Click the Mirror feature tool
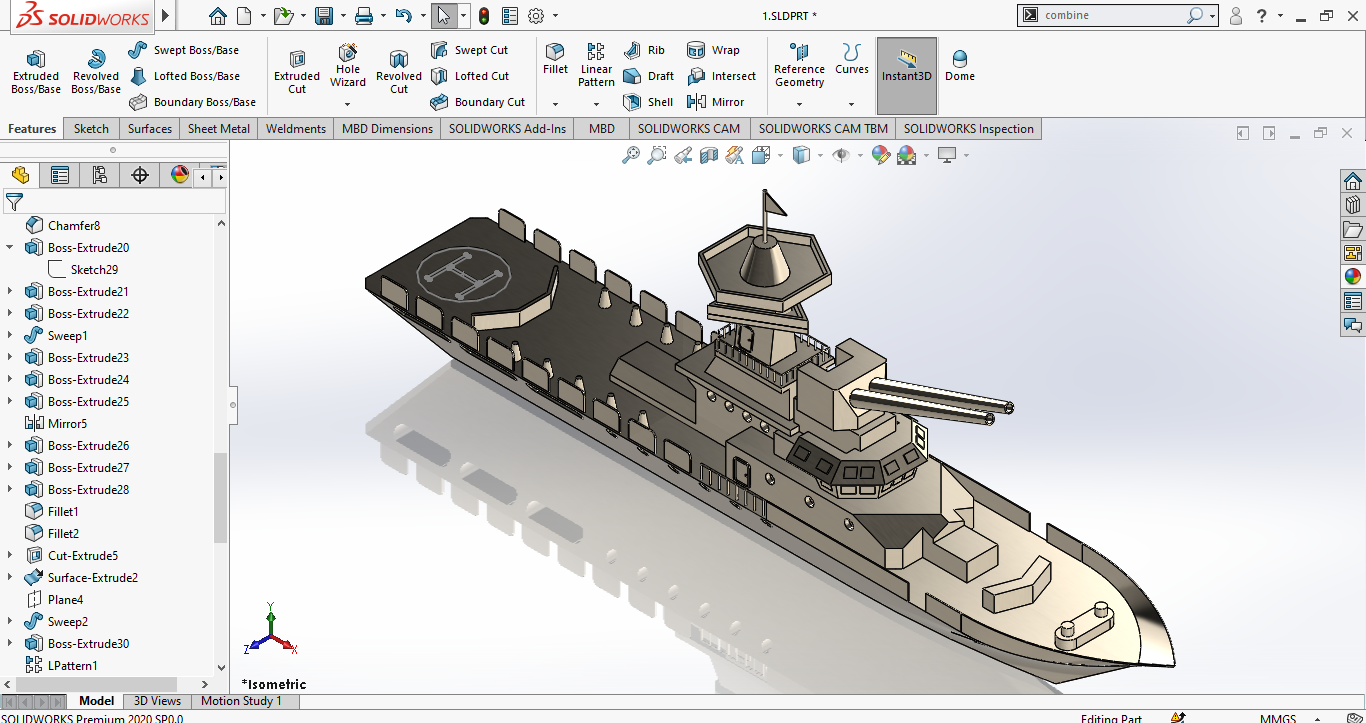Image resolution: width=1366 pixels, height=723 pixels. [x=716, y=102]
